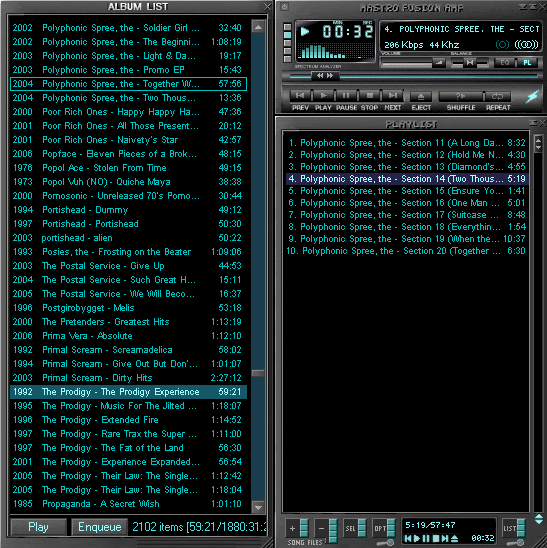Viewport: 547px width, 548px height.
Task: Toggle elapsed/remaining on the 00:32 time display
Action: (x=347, y=32)
